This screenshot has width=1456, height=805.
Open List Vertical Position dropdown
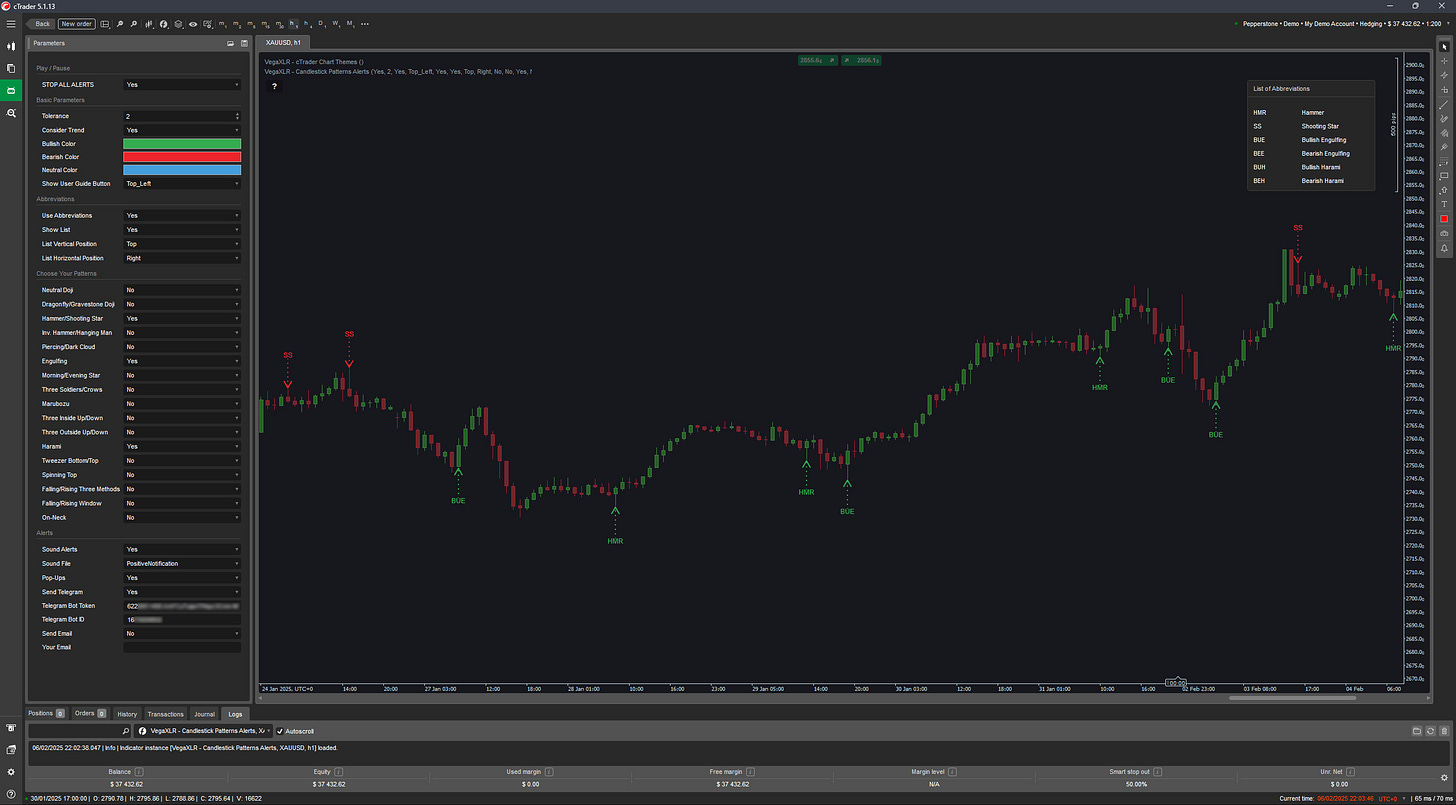click(x=182, y=244)
